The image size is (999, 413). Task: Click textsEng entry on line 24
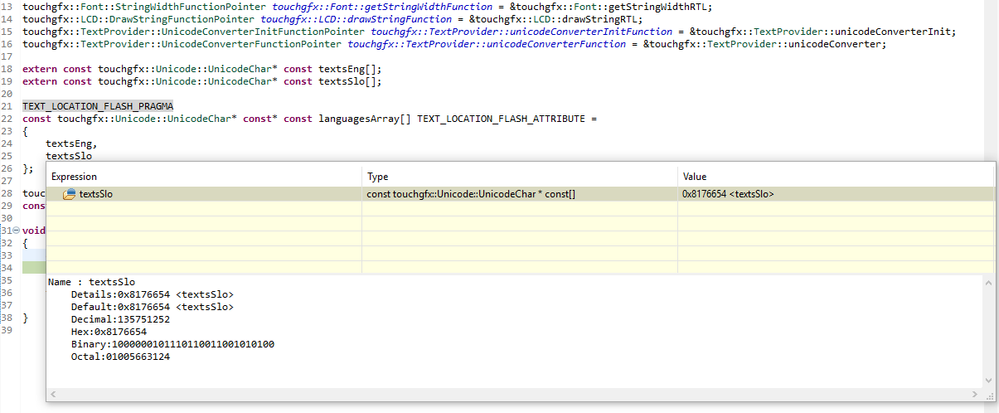pos(69,143)
